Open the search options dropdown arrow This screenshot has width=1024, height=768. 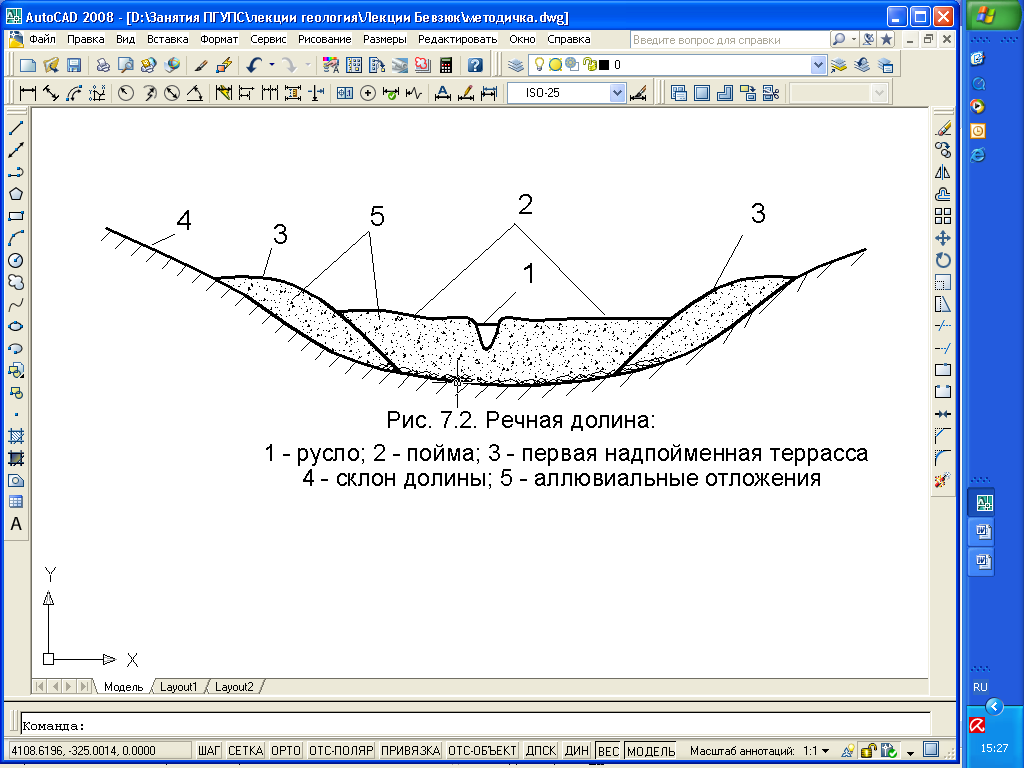tap(854, 39)
